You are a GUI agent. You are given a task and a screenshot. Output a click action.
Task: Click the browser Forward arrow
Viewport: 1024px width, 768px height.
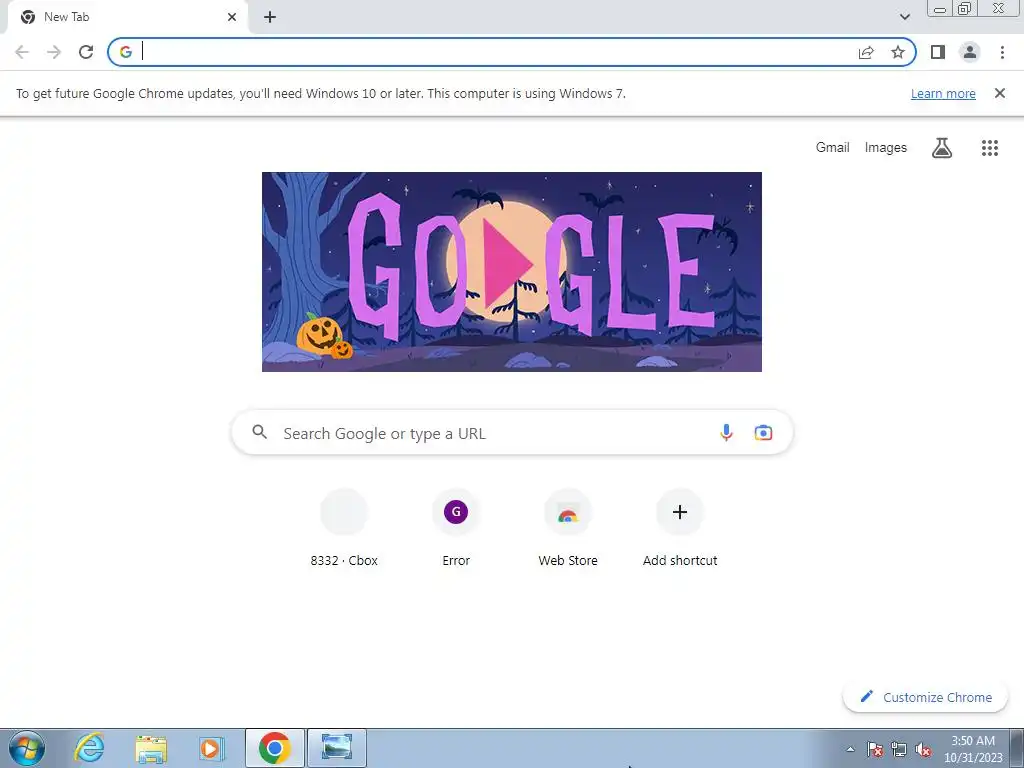click(x=54, y=52)
